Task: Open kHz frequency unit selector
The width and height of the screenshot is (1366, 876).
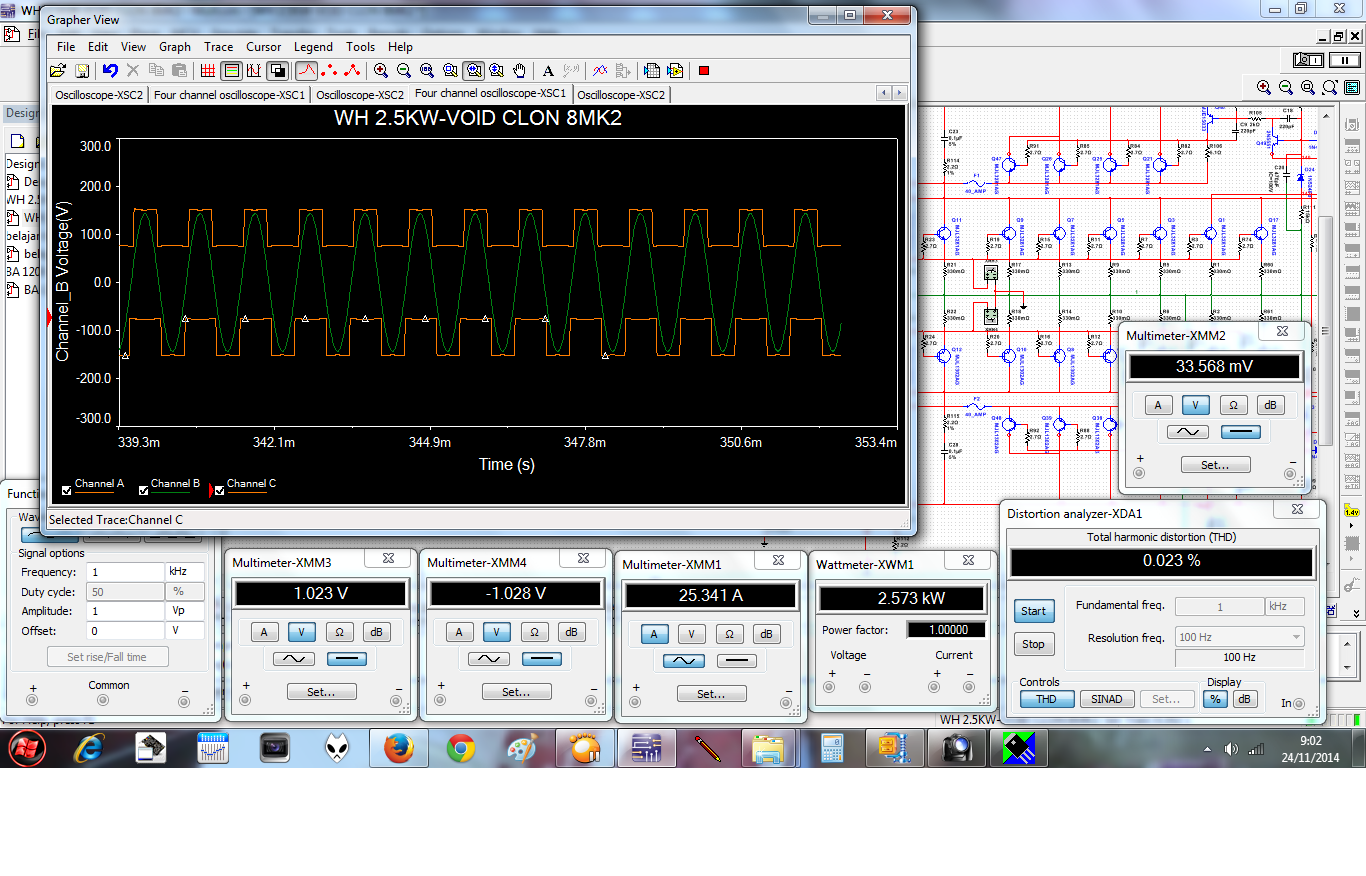Action: (184, 572)
